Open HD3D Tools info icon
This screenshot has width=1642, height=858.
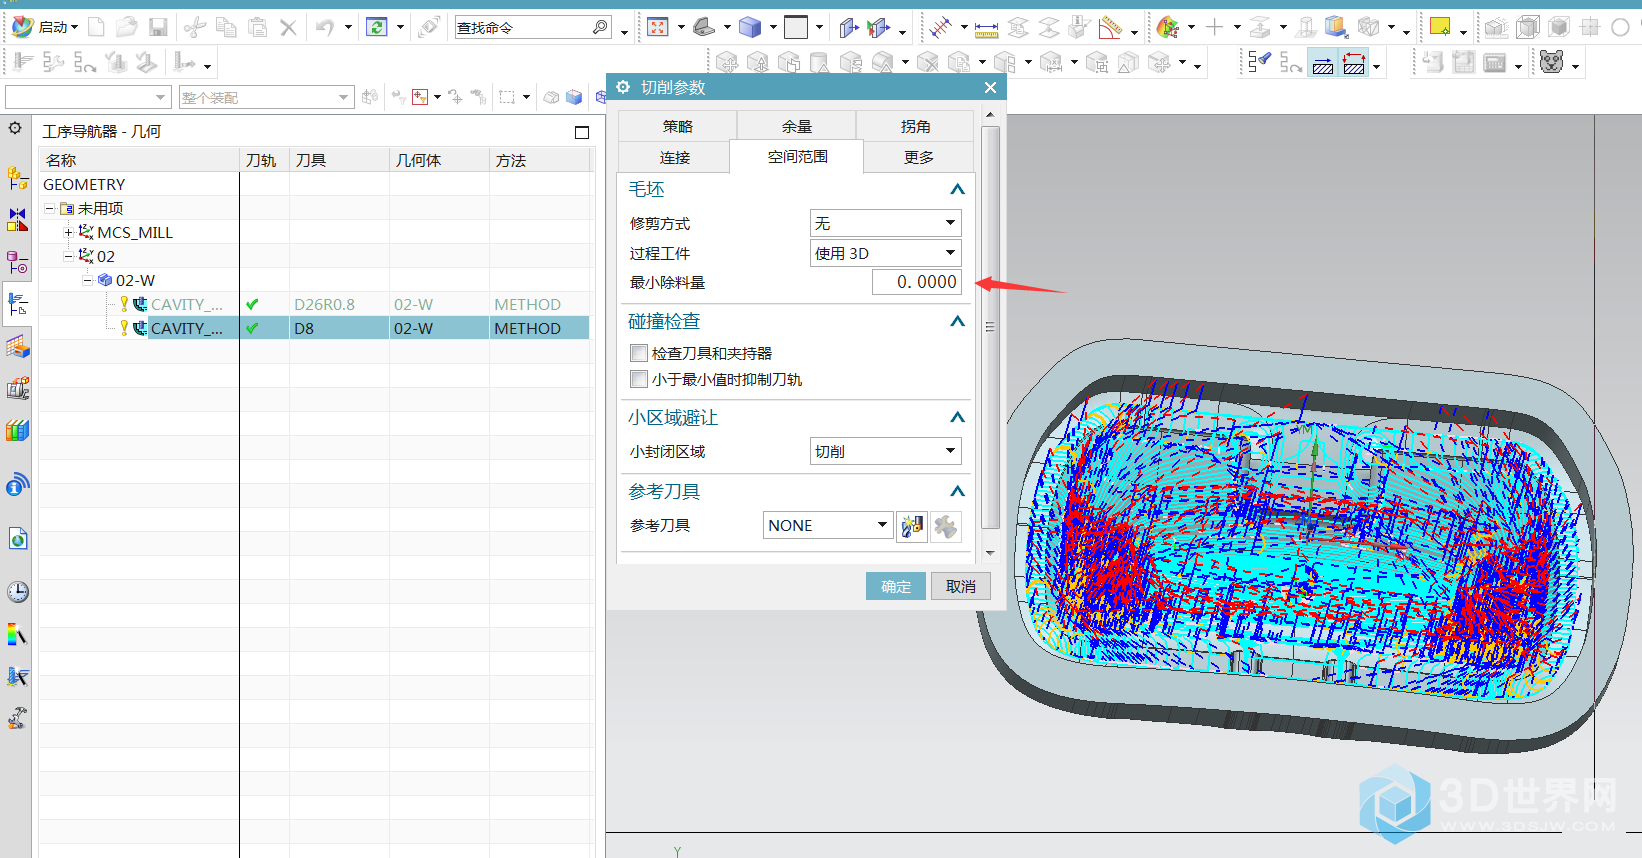point(17,485)
